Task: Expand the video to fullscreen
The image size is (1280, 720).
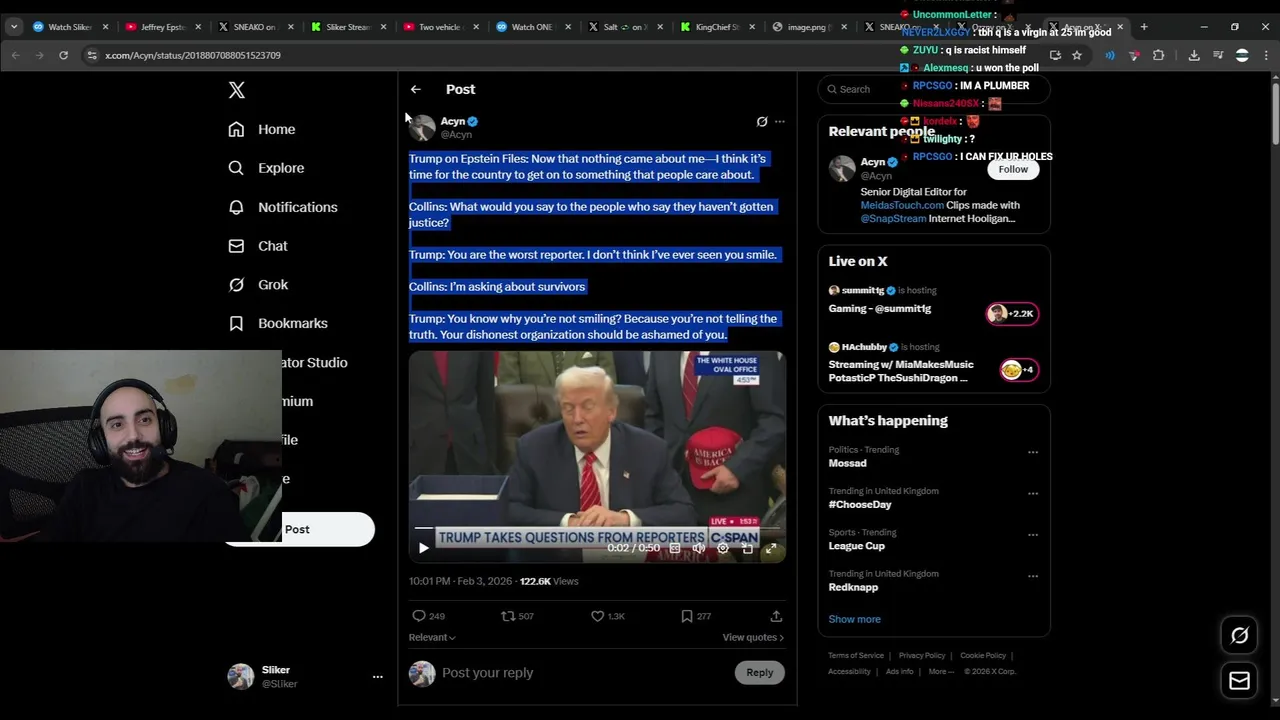Action: pos(771,548)
